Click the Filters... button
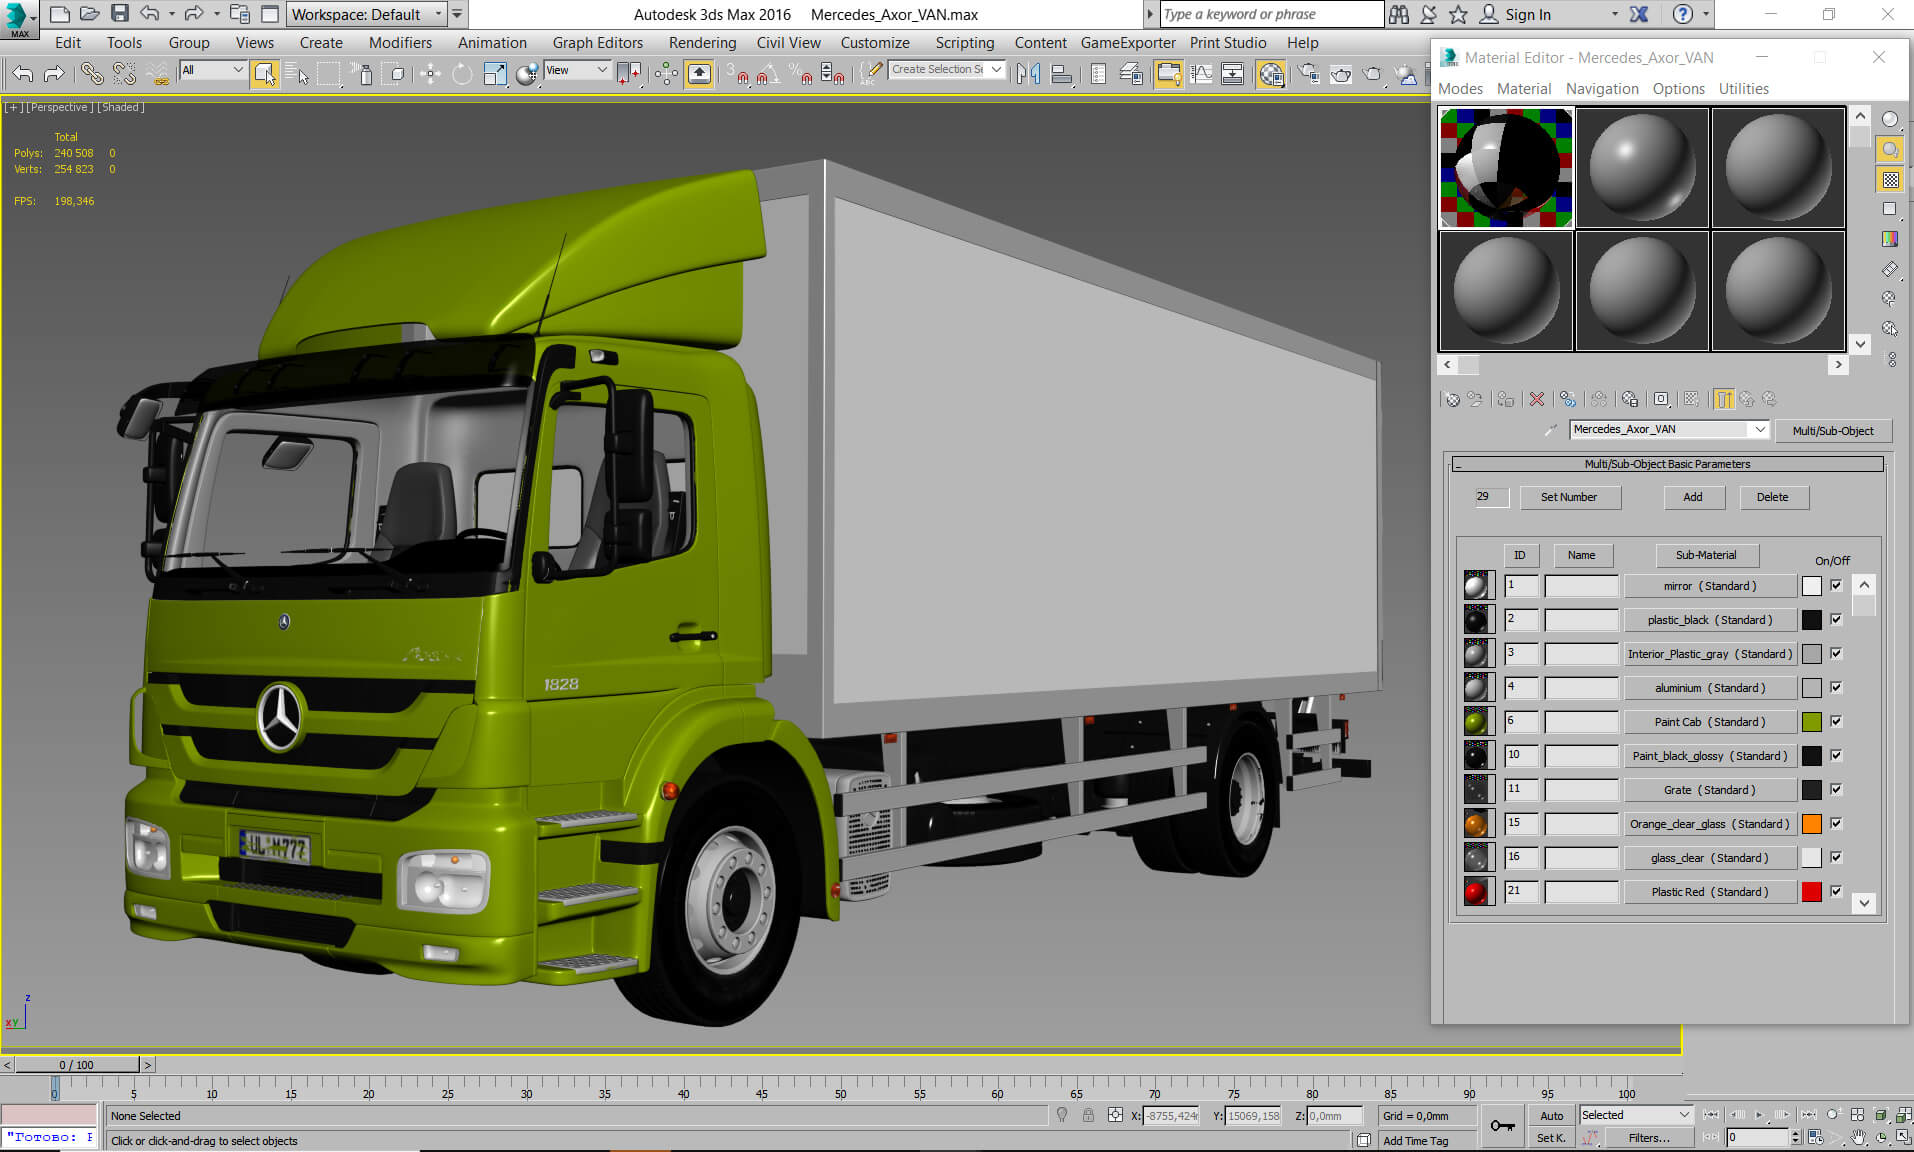This screenshot has height=1152, width=1914. coord(1649,1138)
